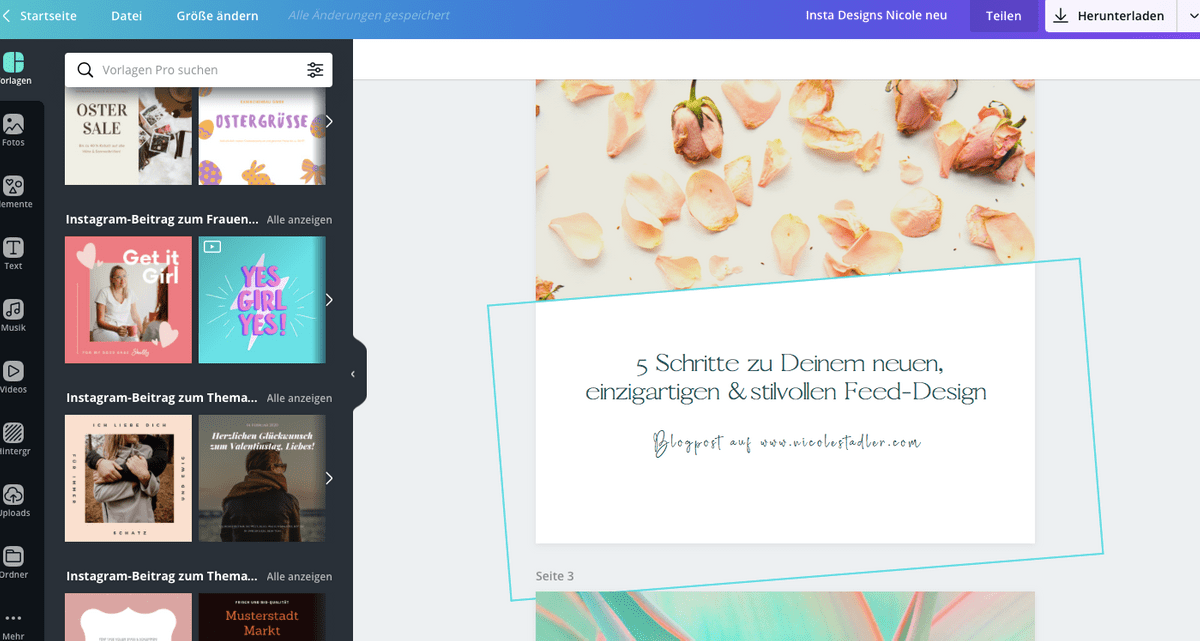Open the Videos sidebar tab
Viewport: 1200px width, 641px height.
[x=14, y=378]
